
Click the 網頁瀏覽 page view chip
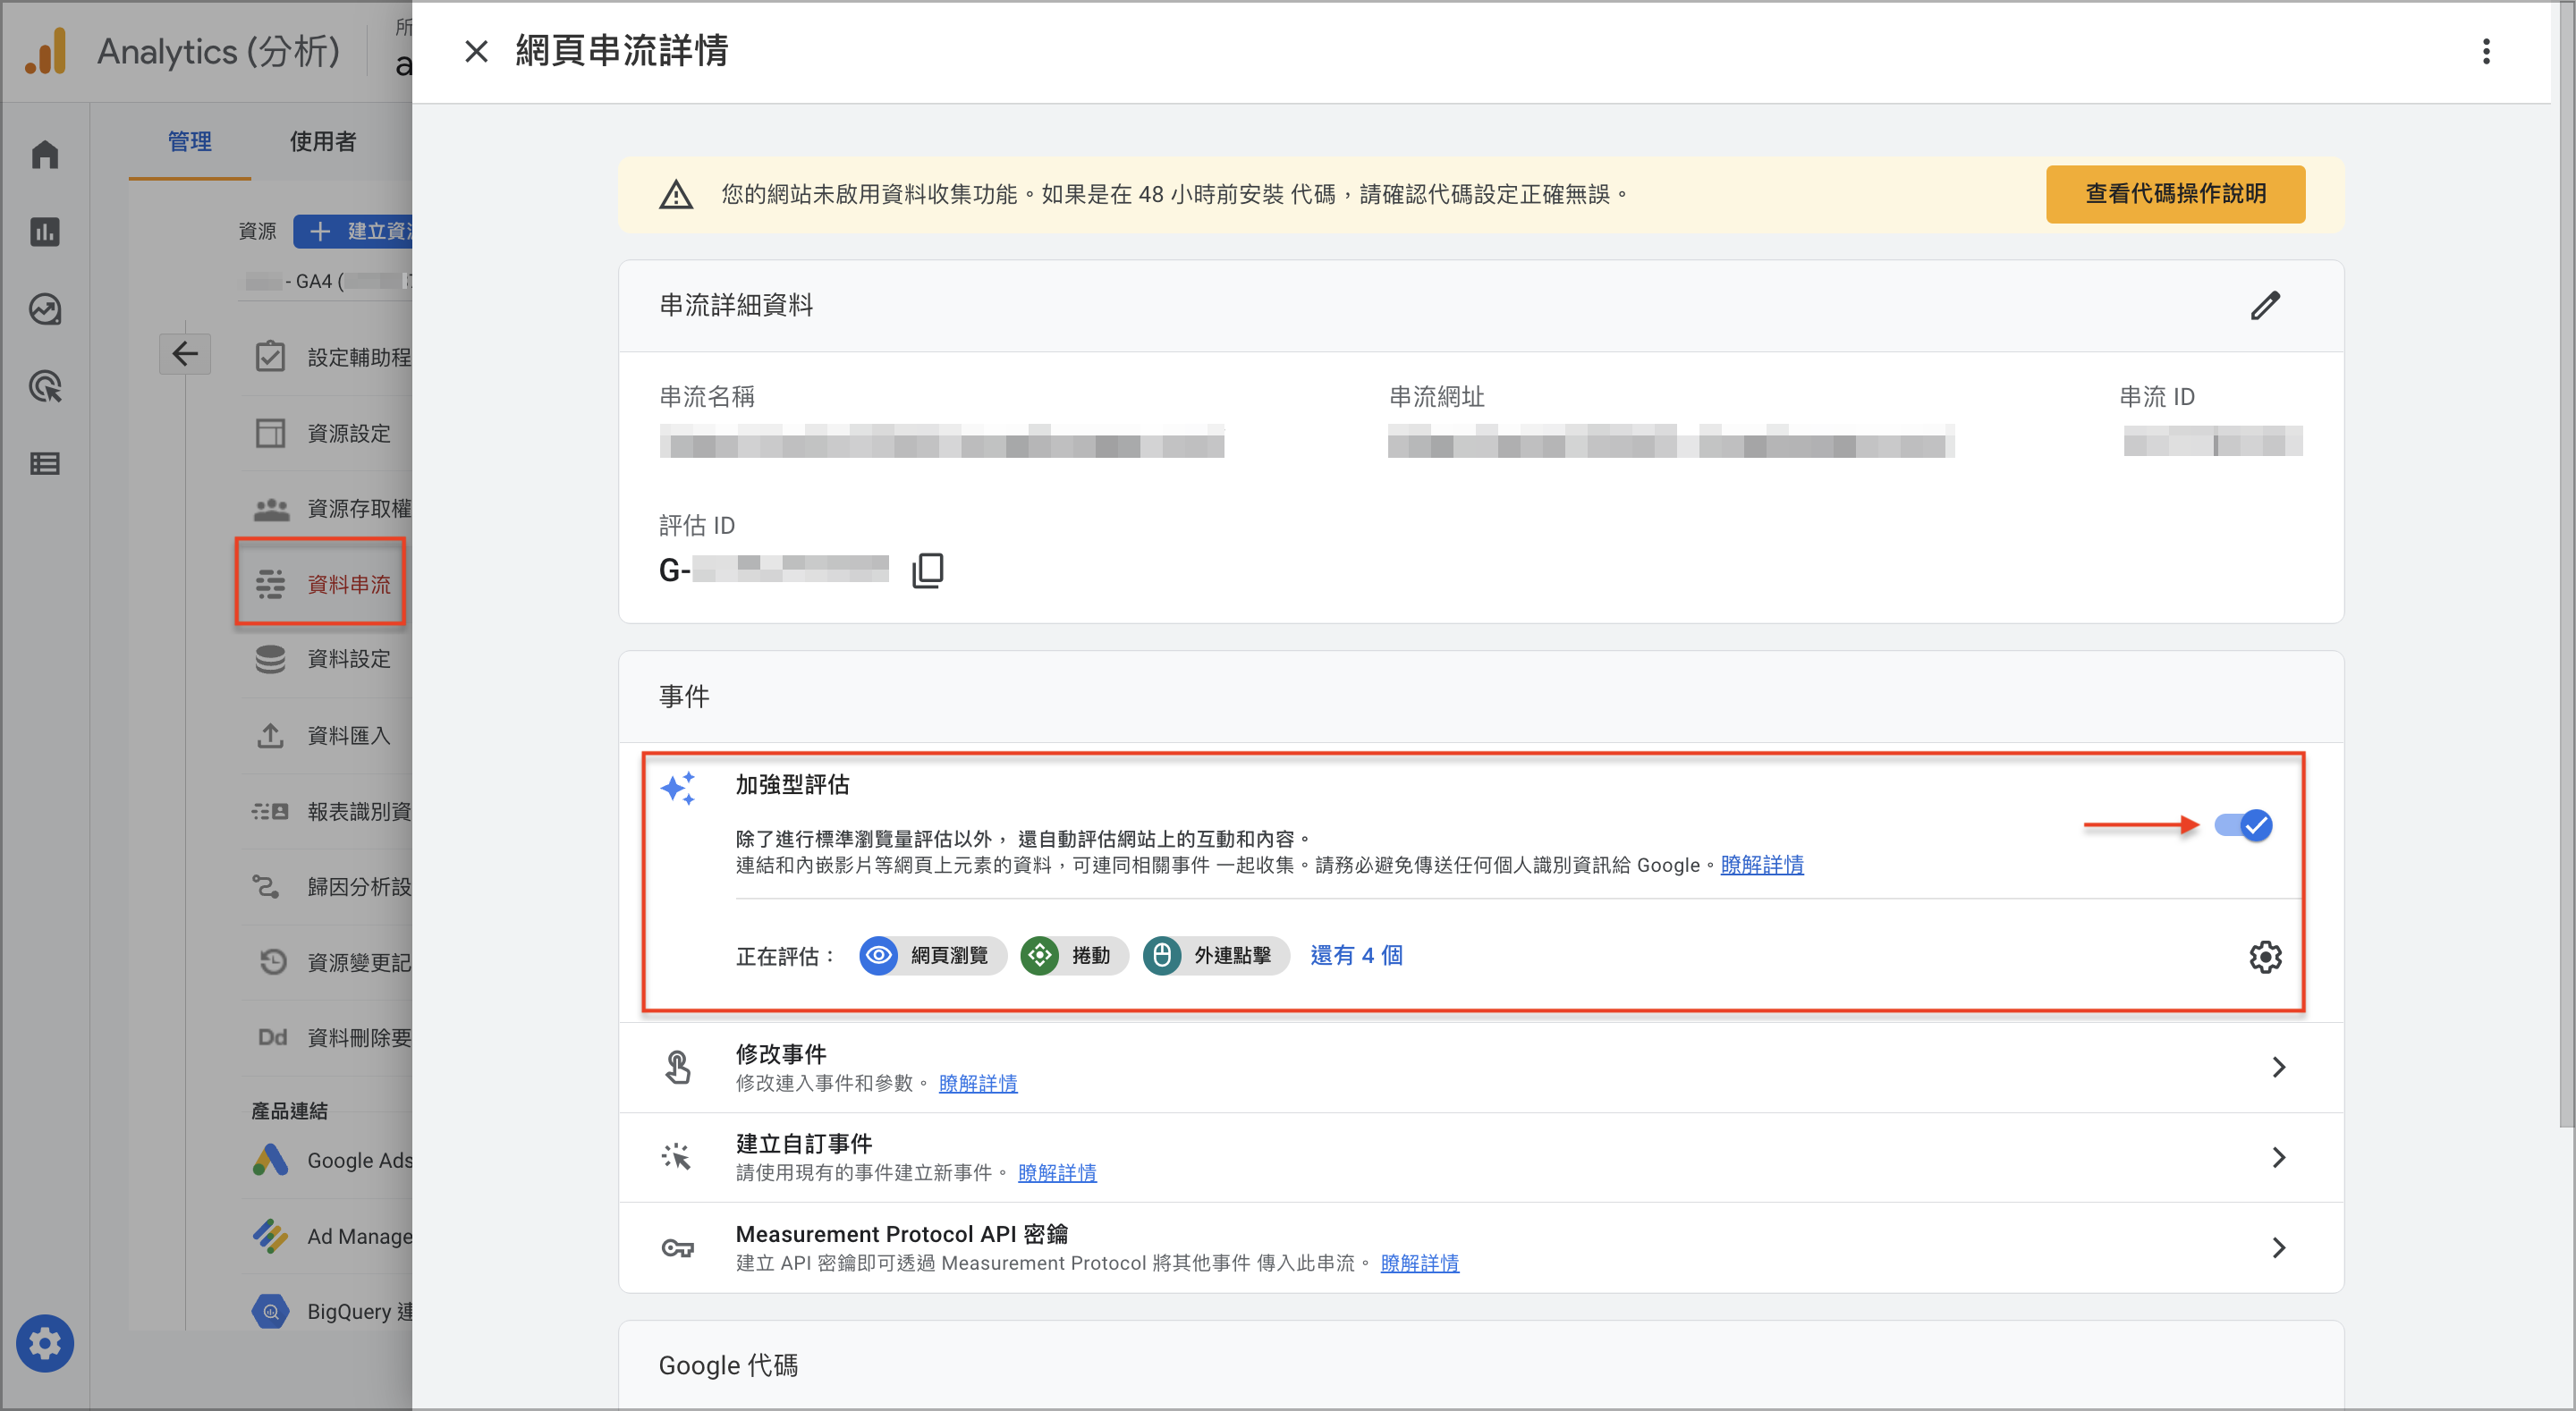click(x=932, y=955)
